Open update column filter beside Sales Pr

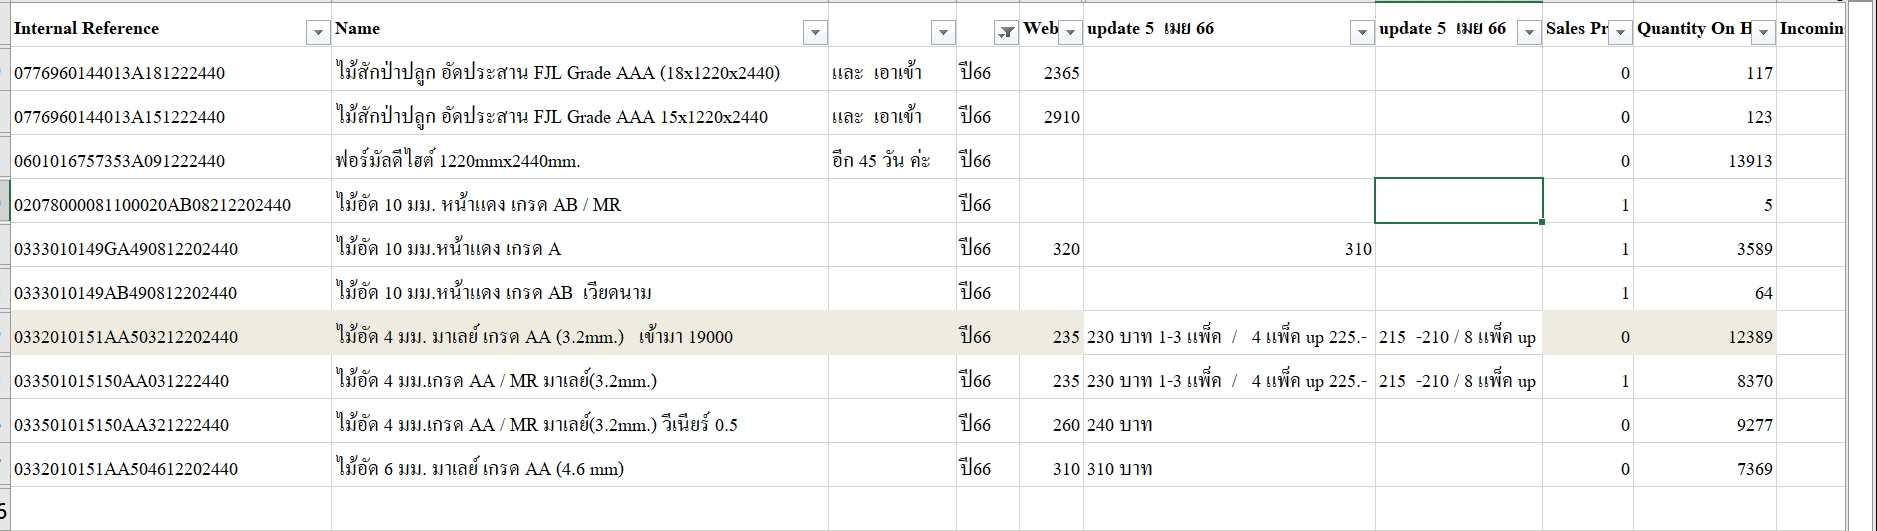pyautogui.click(x=1528, y=33)
